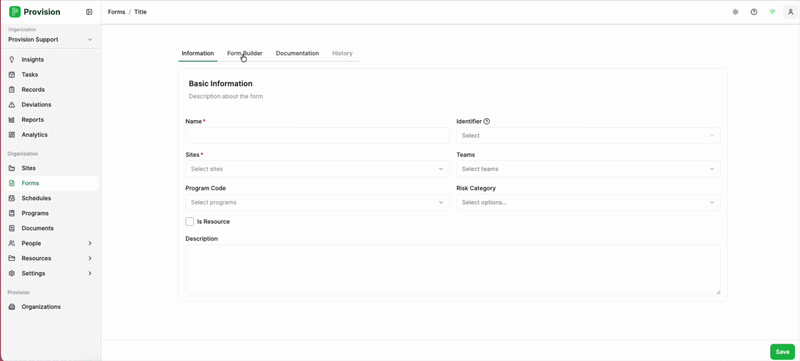Open the Risk Category dropdown
The height and width of the screenshot is (361, 800).
click(x=588, y=202)
